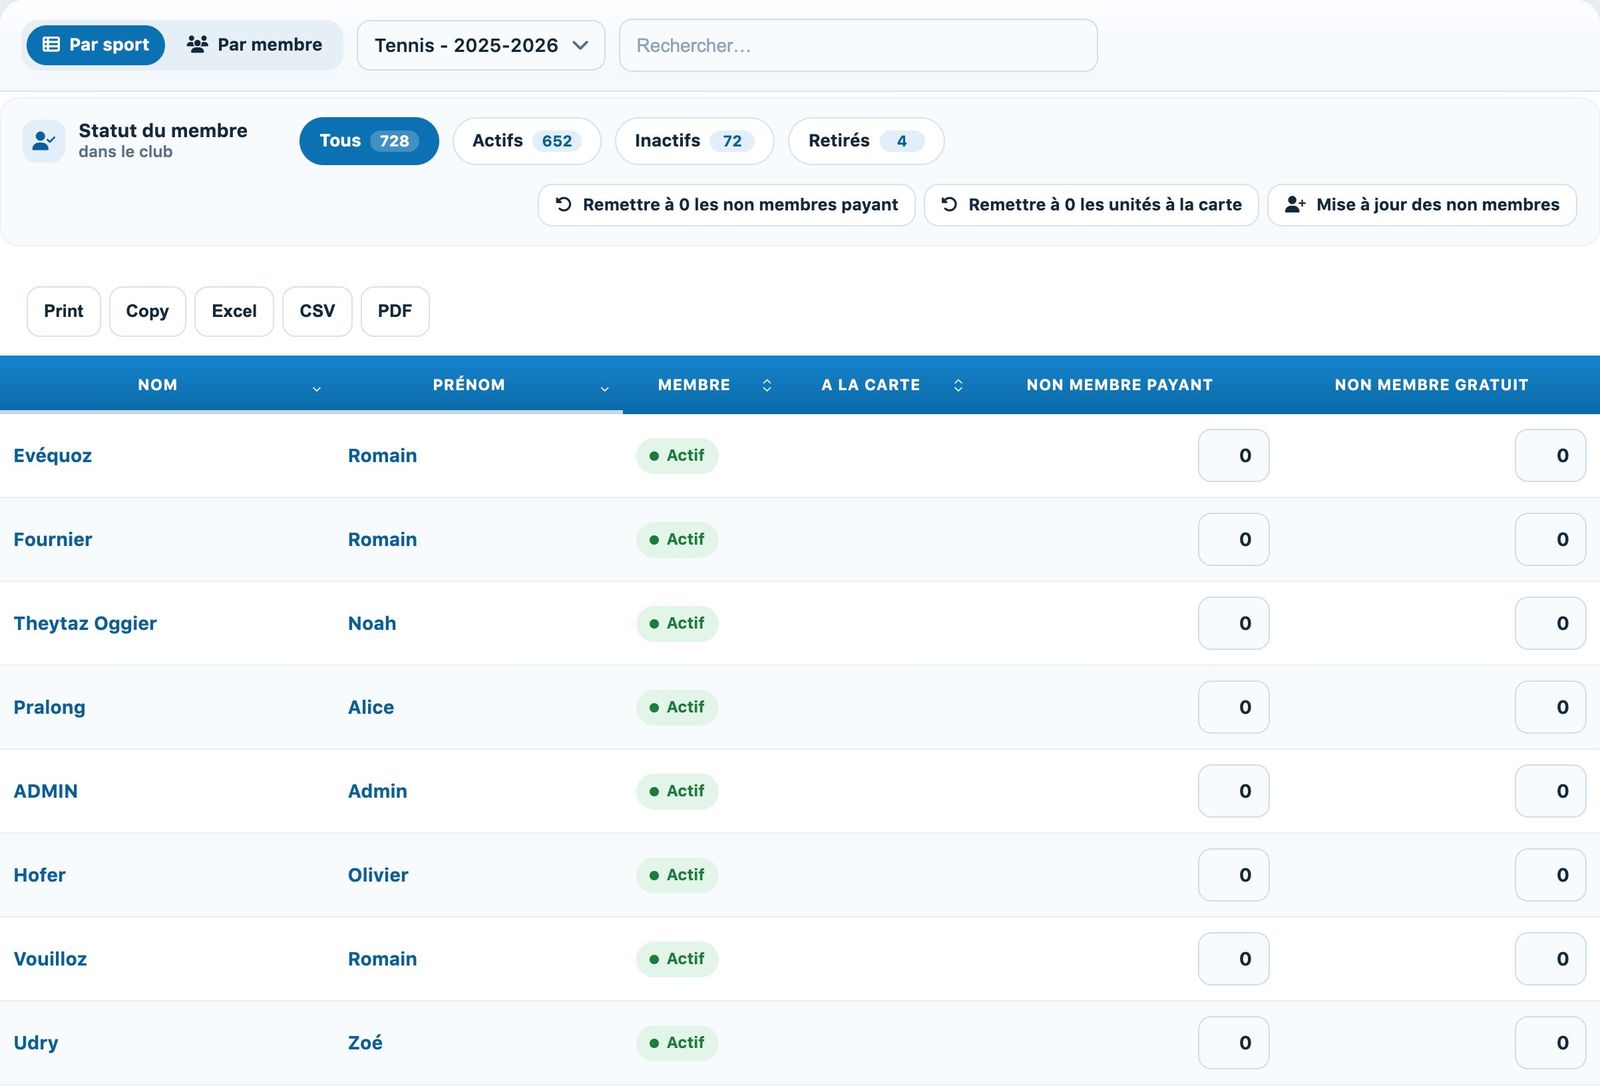Filter by Actifs members

tap(527, 141)
